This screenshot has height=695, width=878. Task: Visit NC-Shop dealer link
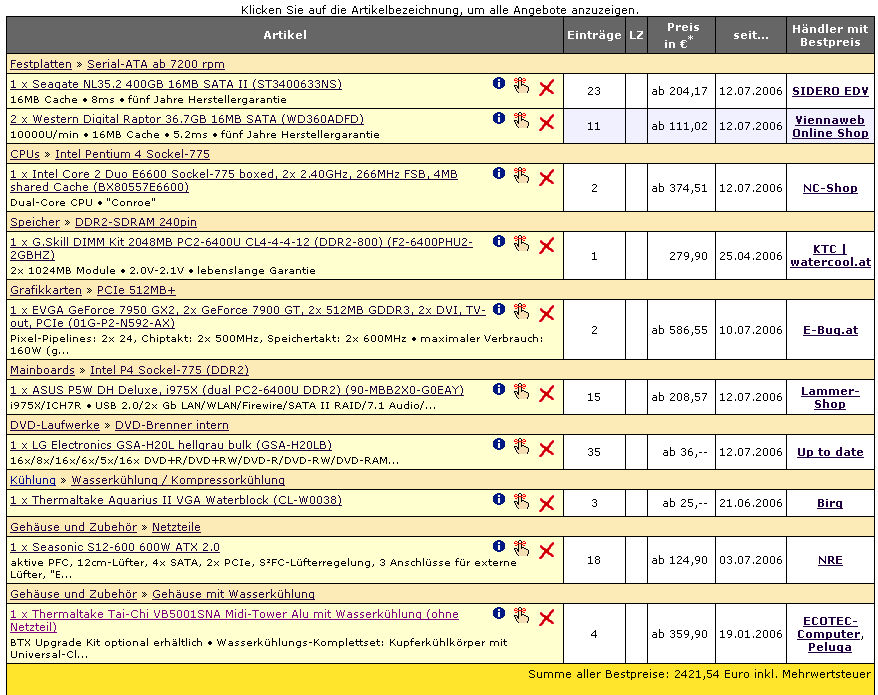830,188
